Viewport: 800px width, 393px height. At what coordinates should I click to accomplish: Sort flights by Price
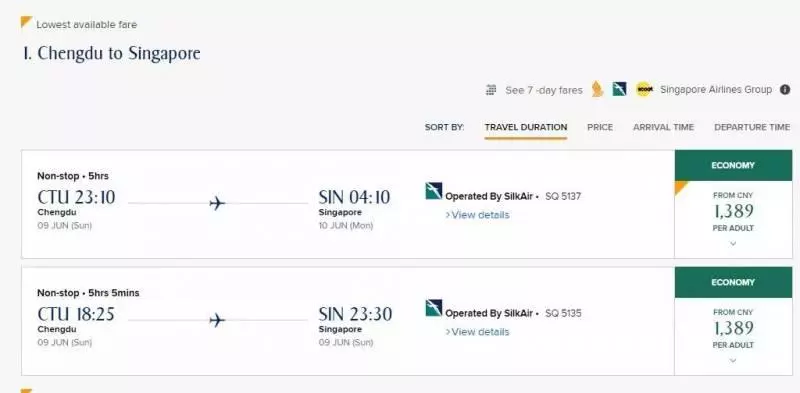600,128
